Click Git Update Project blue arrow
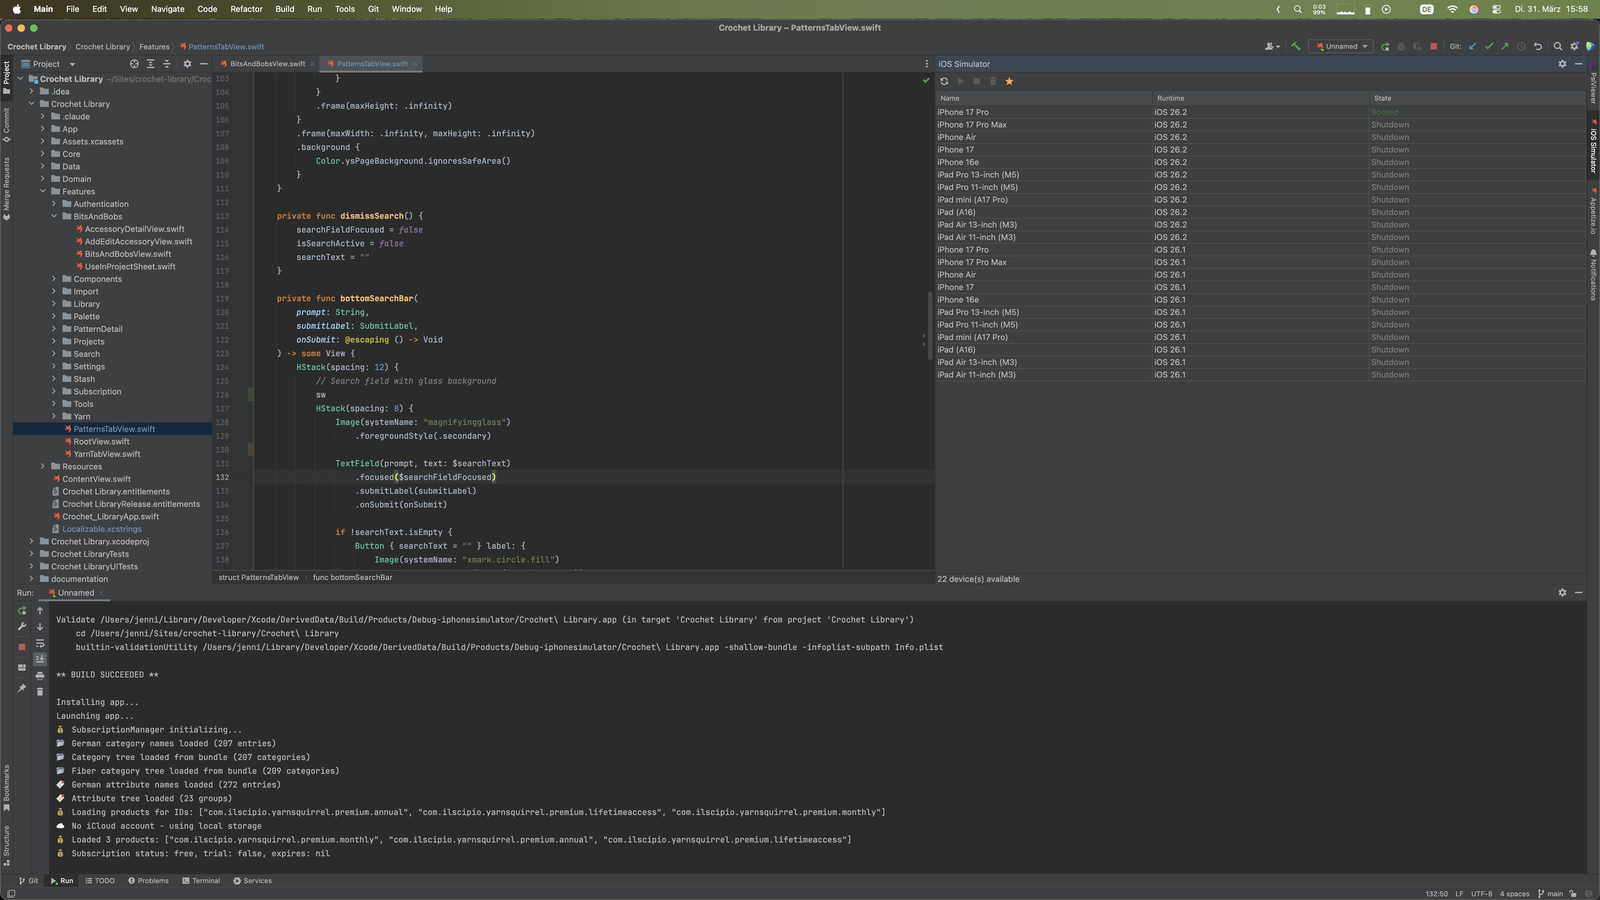The height and width of the screenshot is (900, 1600). (1472, 46)
